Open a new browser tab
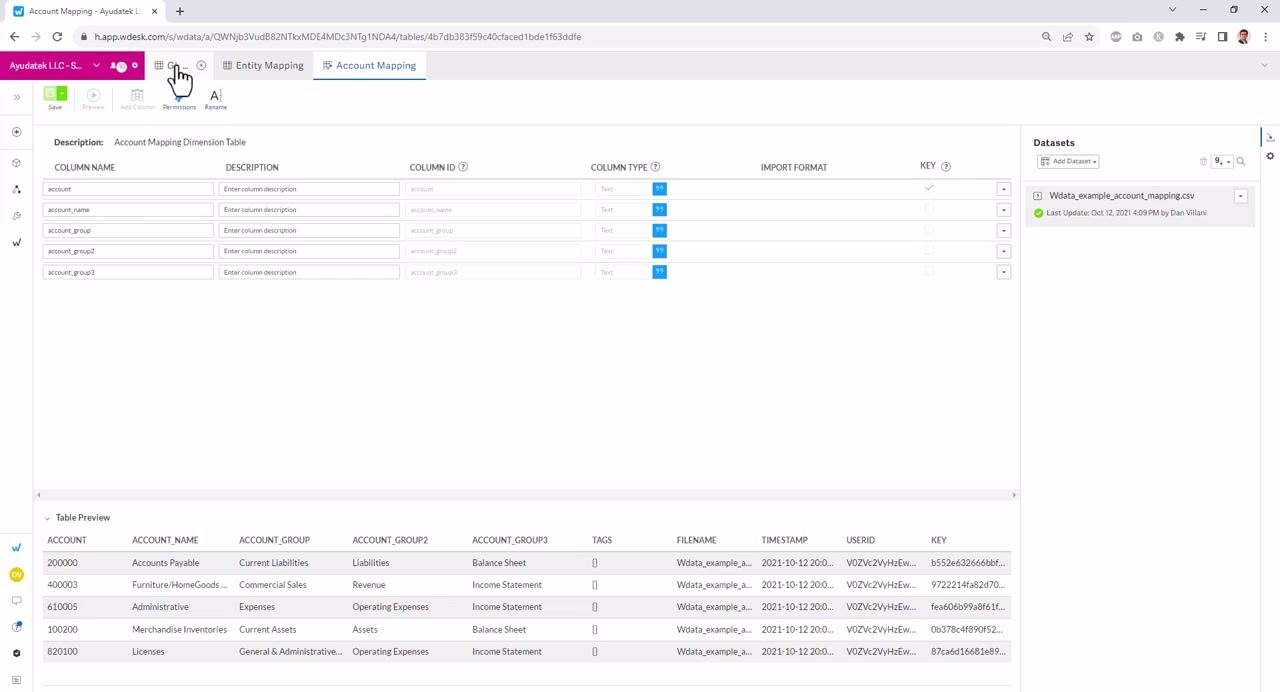 [x=180, y=11]
